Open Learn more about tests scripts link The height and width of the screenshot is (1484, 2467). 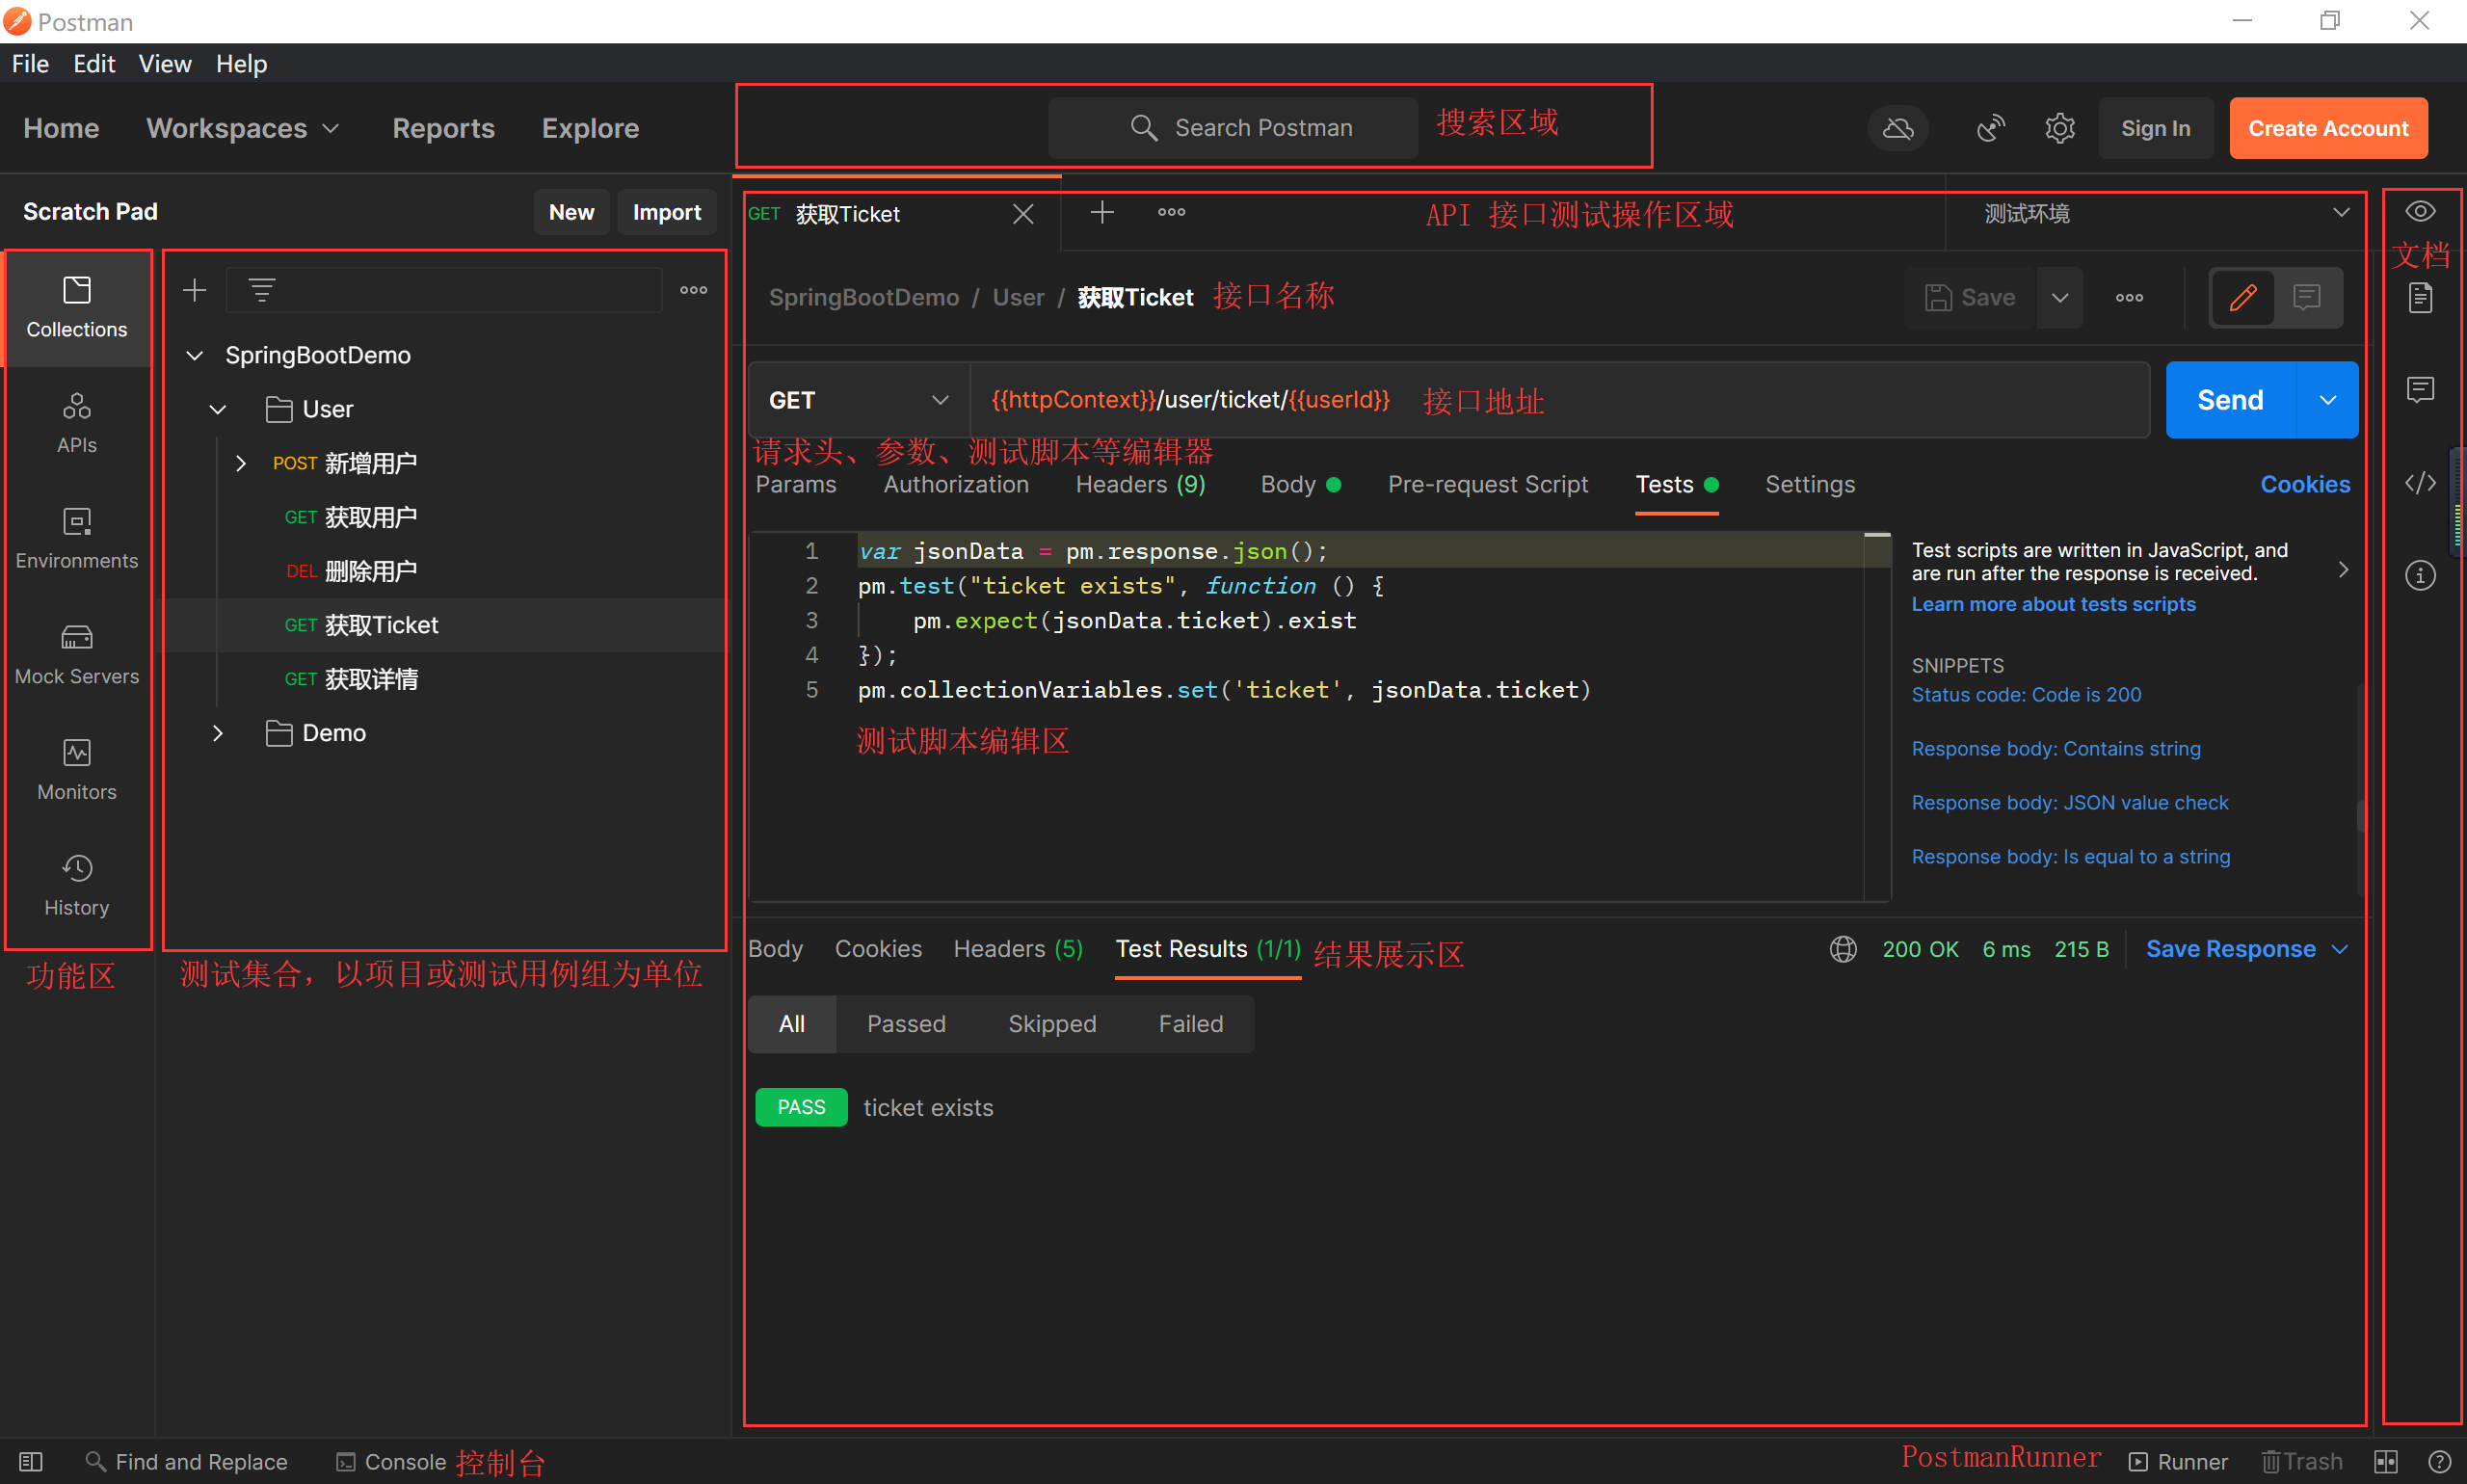tap(2053, 604)
